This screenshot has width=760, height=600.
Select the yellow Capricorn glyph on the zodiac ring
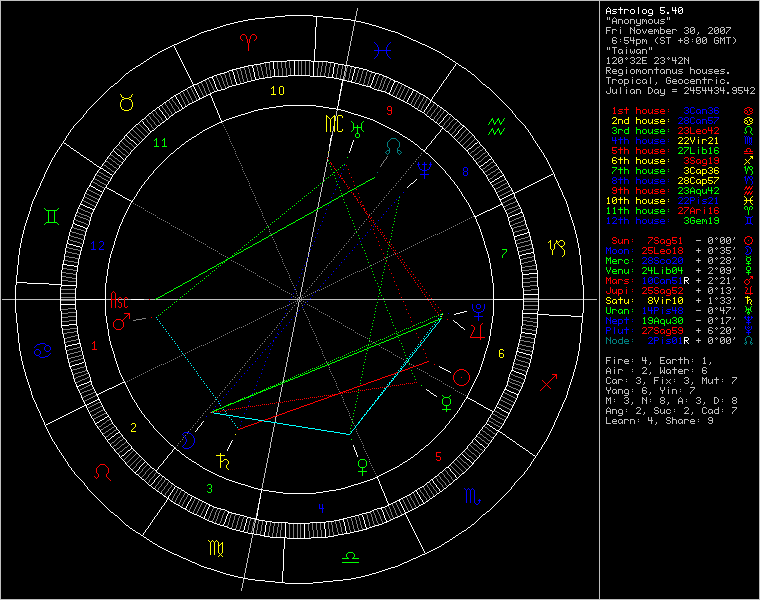pos(557,248)
